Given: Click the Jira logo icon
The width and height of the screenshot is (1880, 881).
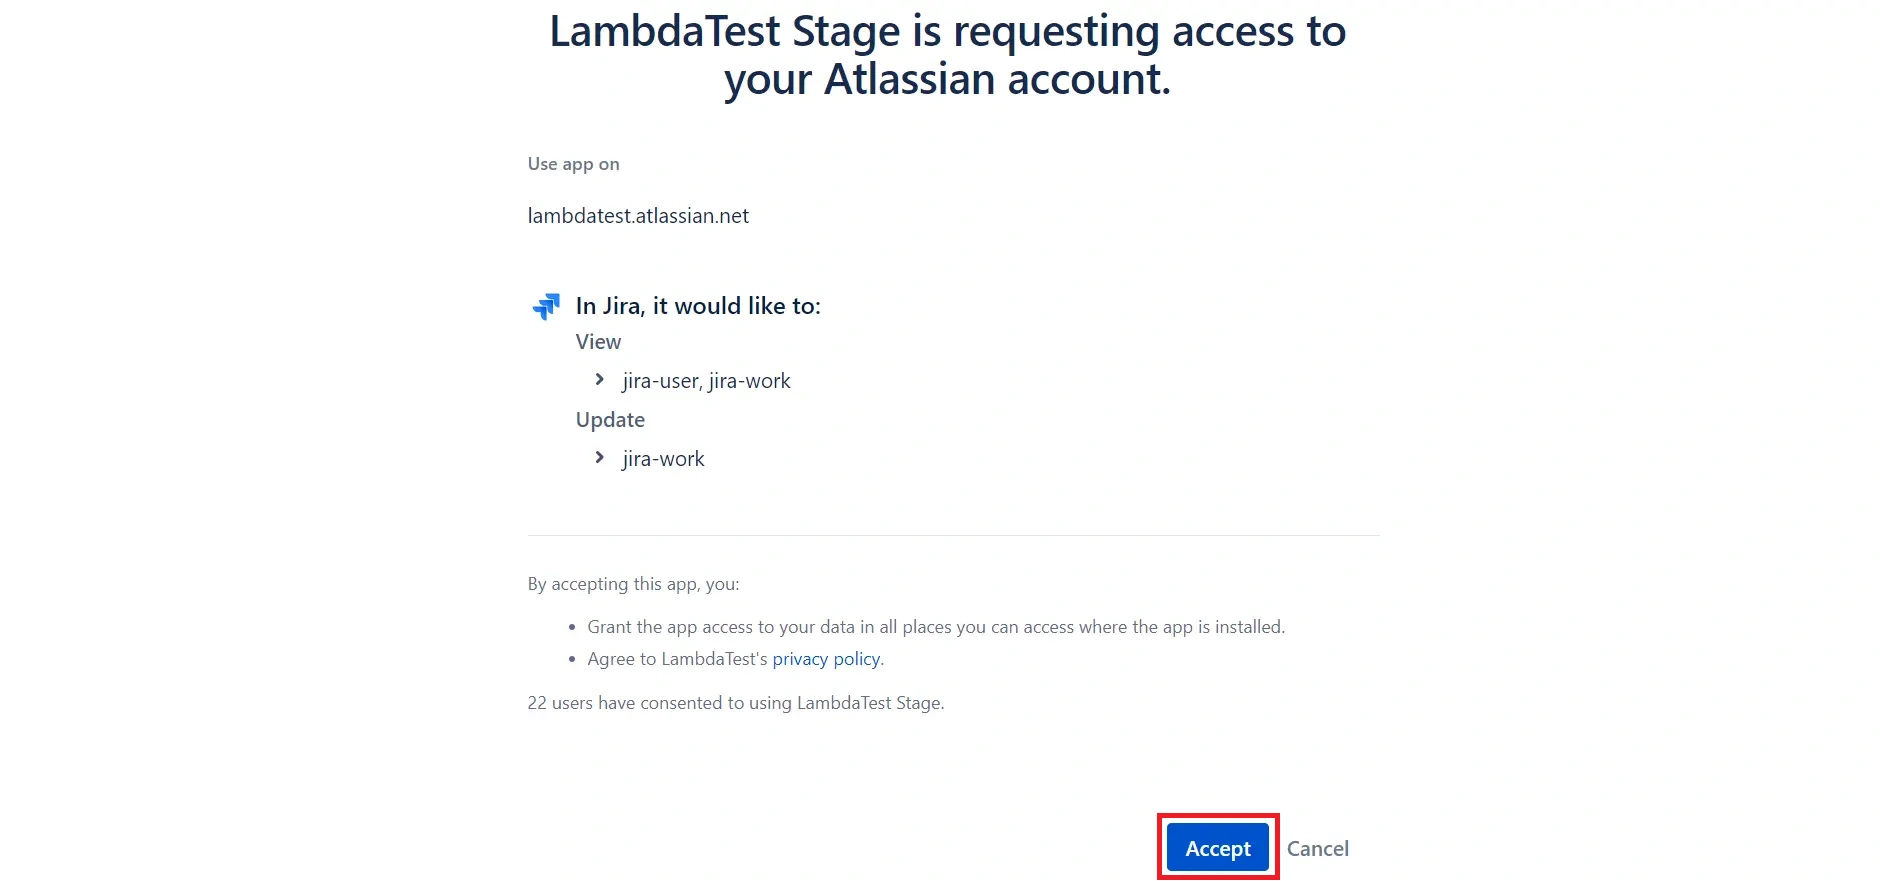Looking at the screenshot, I should [546, 306].
